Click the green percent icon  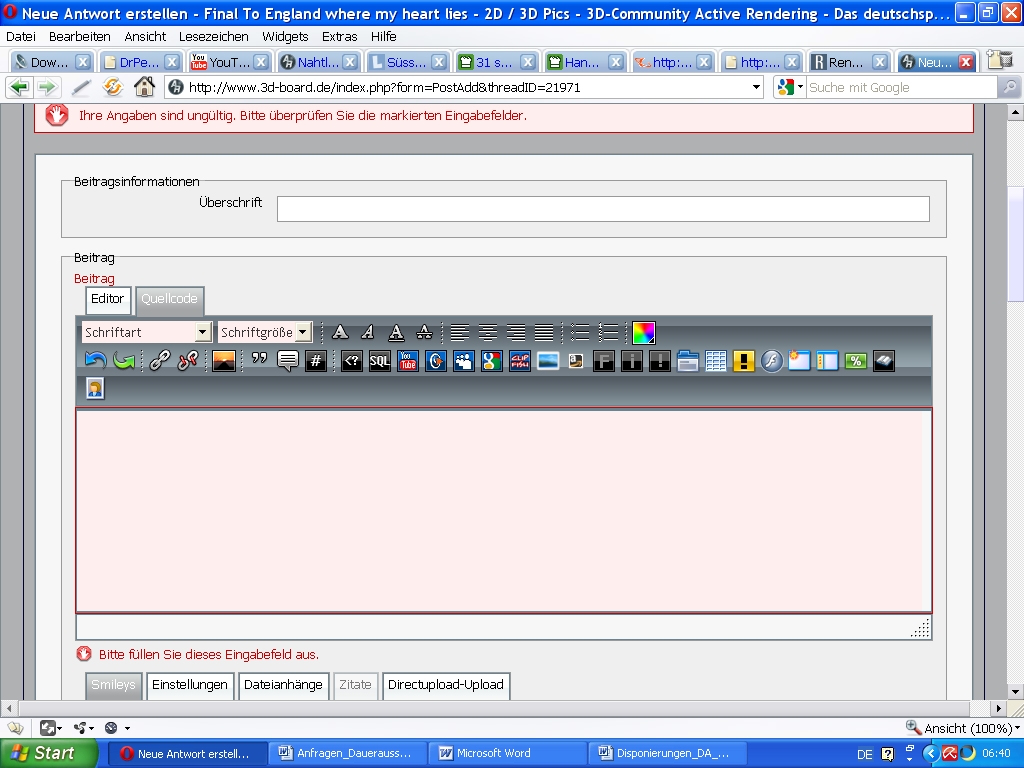(x=856, y=360)
